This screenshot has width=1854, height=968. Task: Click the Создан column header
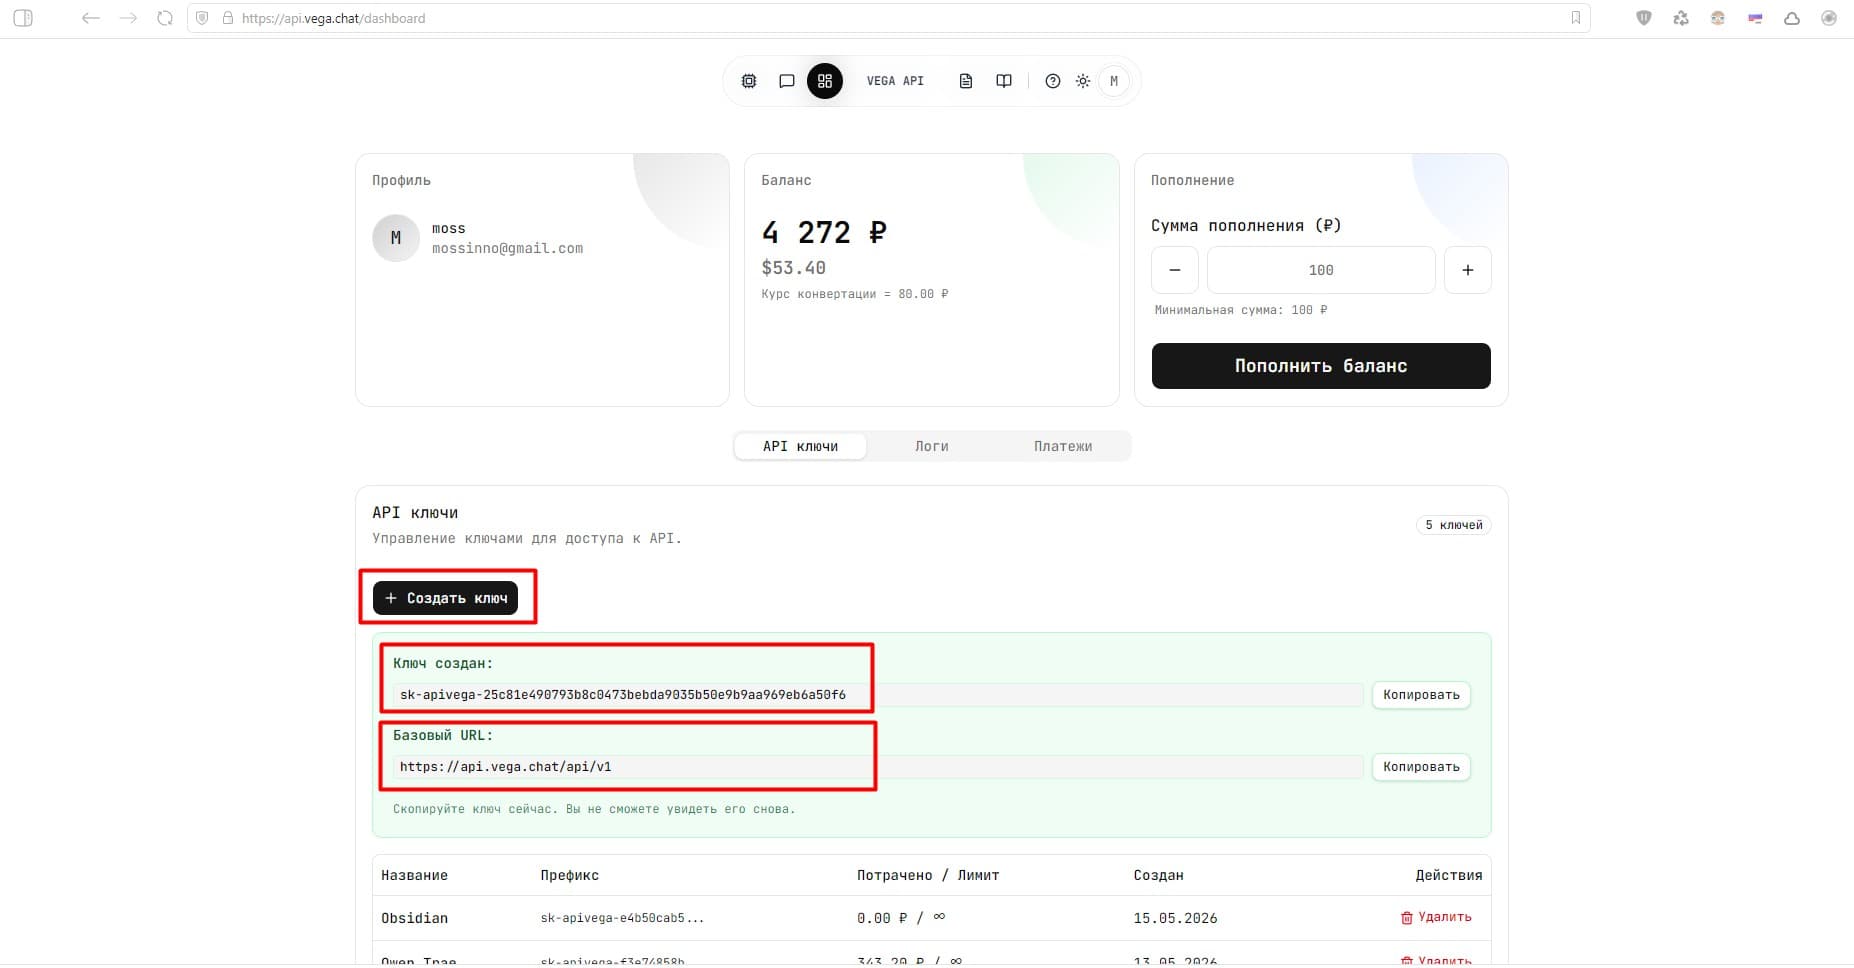click(1158, 875)
